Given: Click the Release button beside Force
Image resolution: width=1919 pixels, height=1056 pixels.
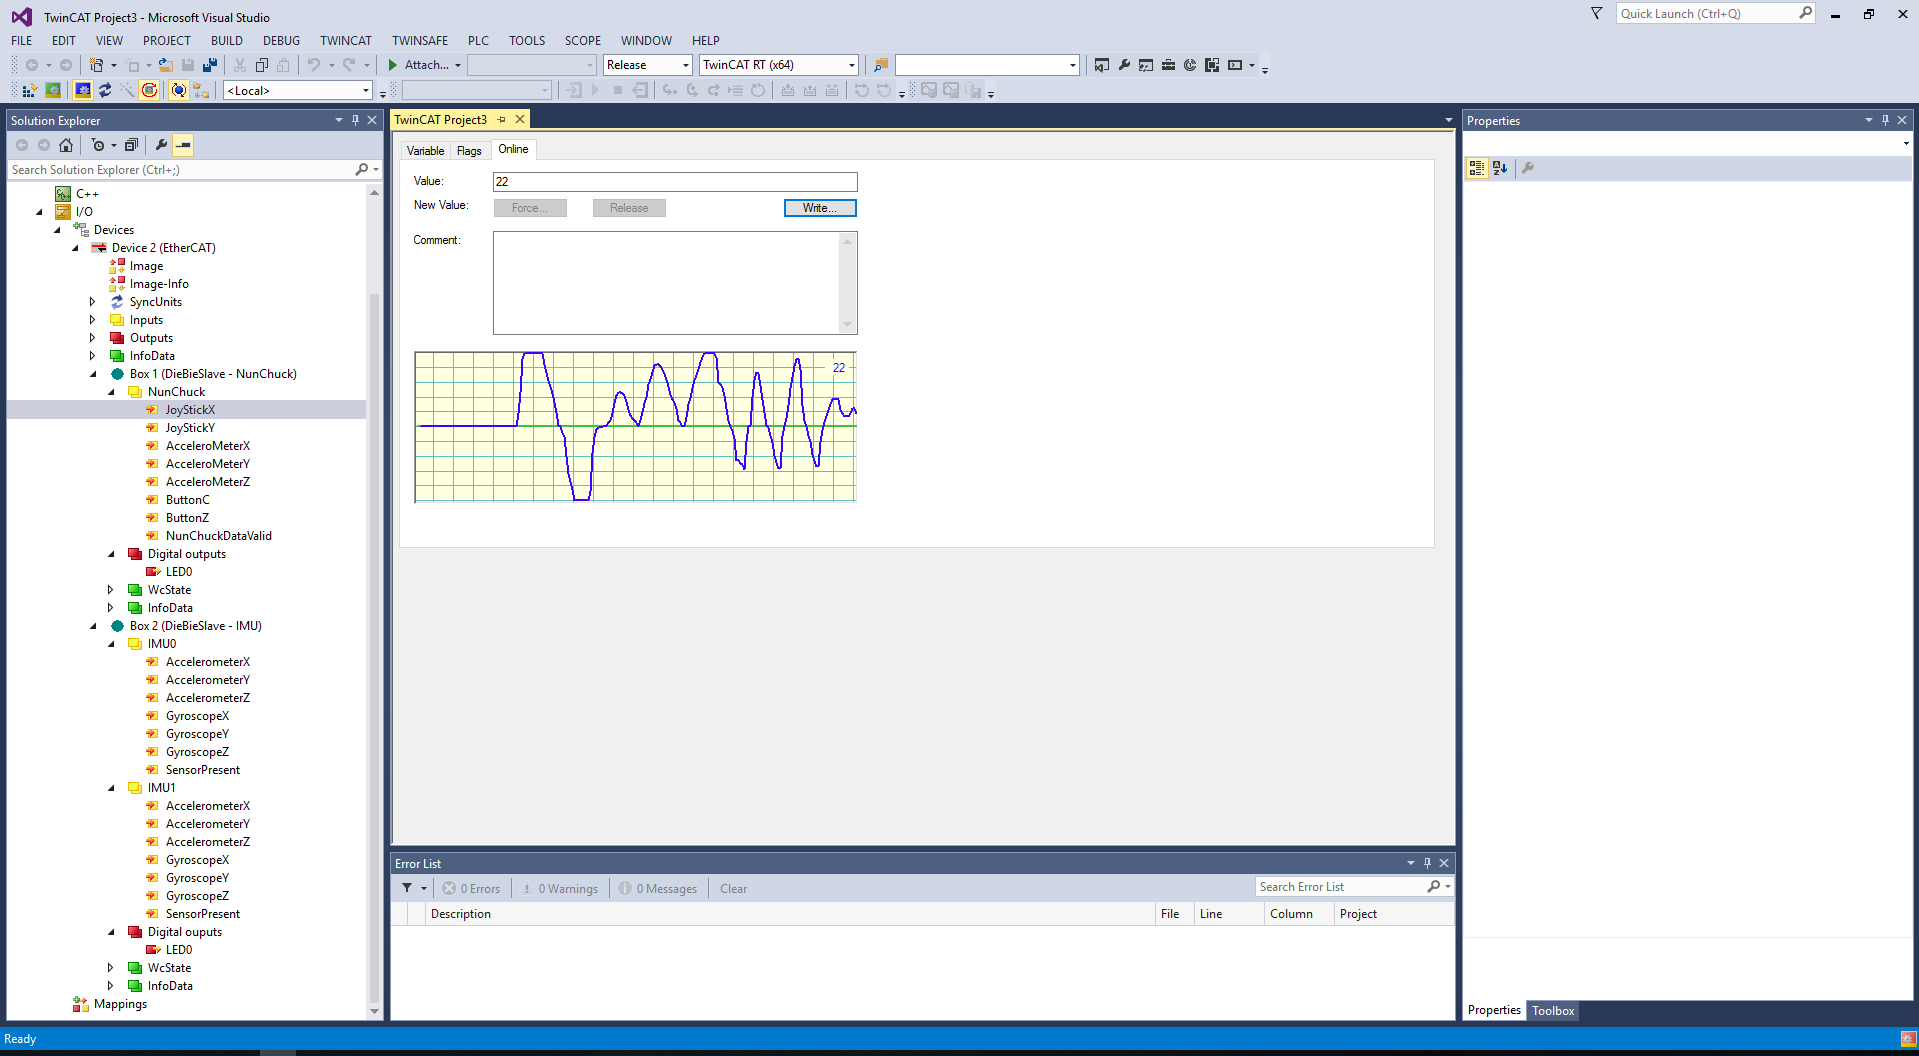Looking at the screenshot, I should pos(629,208).
